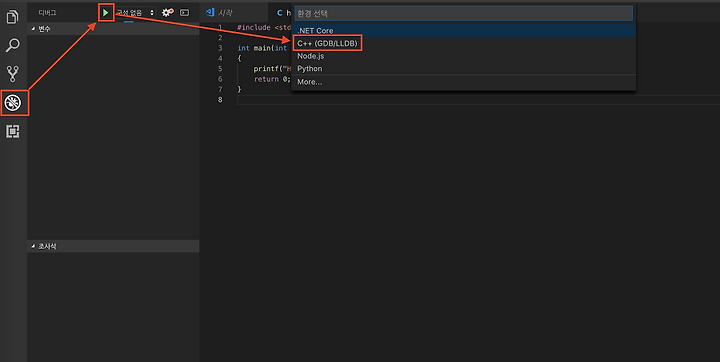Open debug configuration dropdown 구성 없음

(135, 13)
